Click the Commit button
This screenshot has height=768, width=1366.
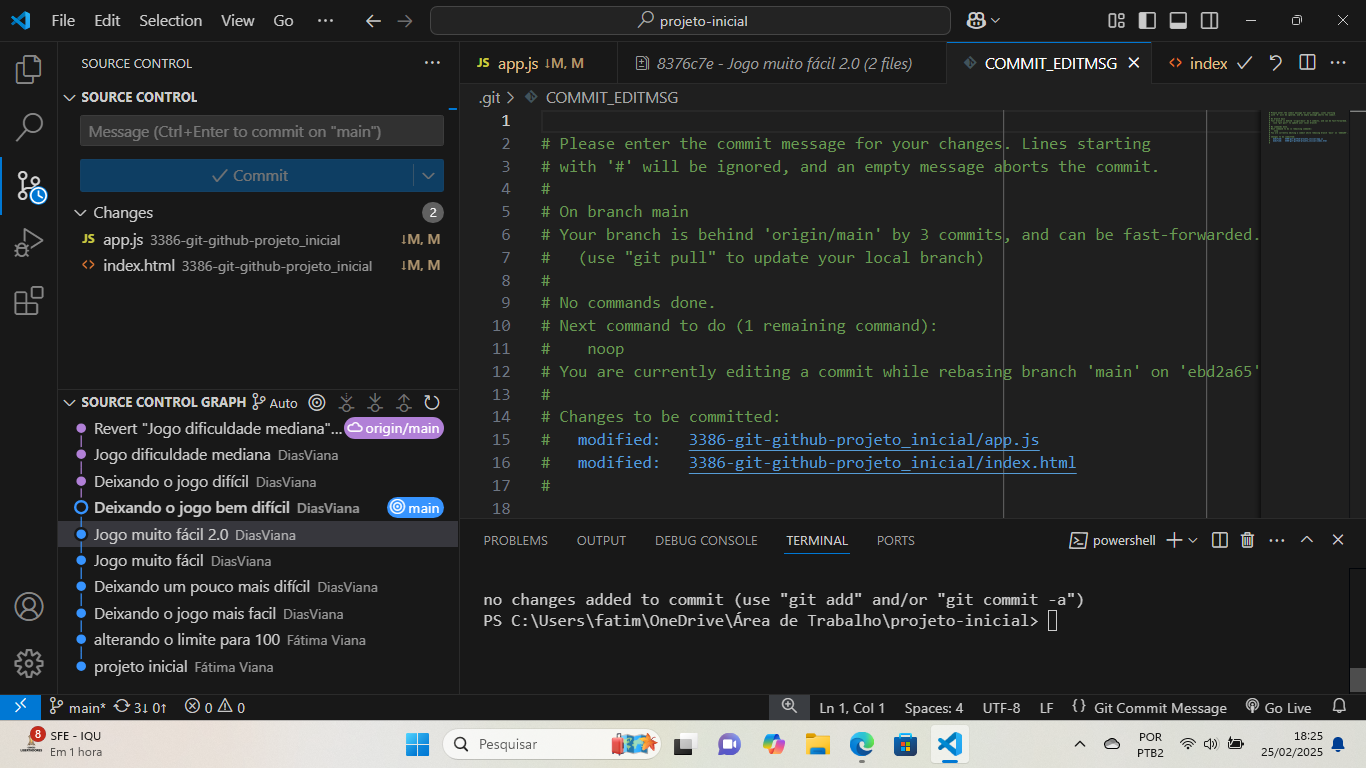(247, 176)
